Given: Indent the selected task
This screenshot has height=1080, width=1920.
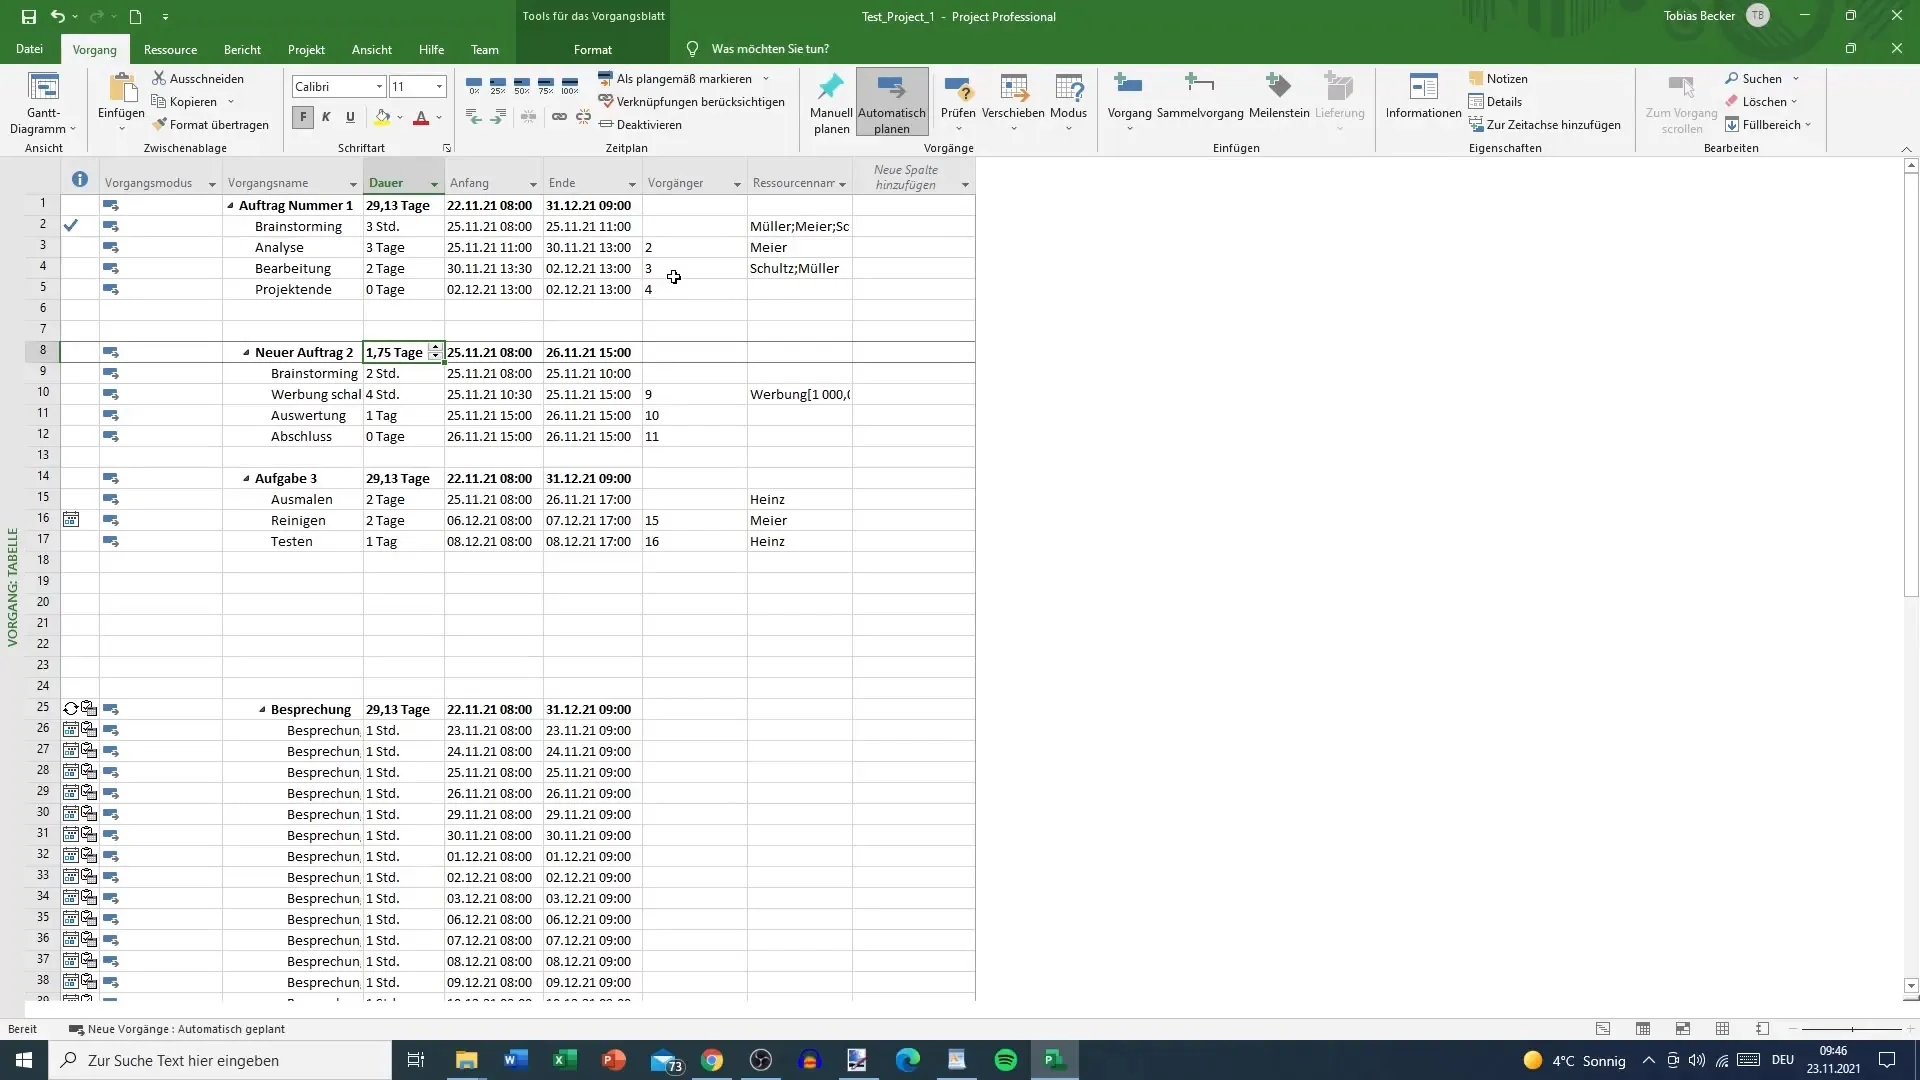Looking at the screenshot, I should tap(498, 117).
